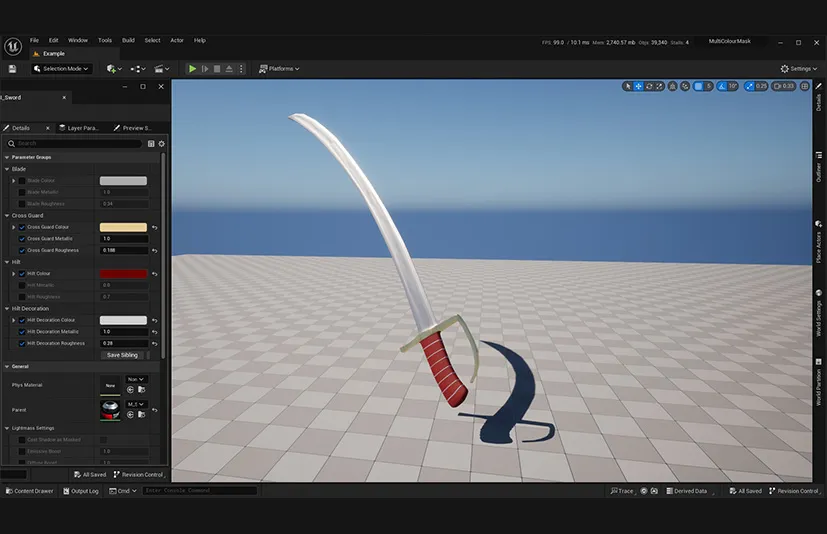
Task: Enable the Blade Metallic override checkbox
Action: pyautogui.click(x=22, y=192)
